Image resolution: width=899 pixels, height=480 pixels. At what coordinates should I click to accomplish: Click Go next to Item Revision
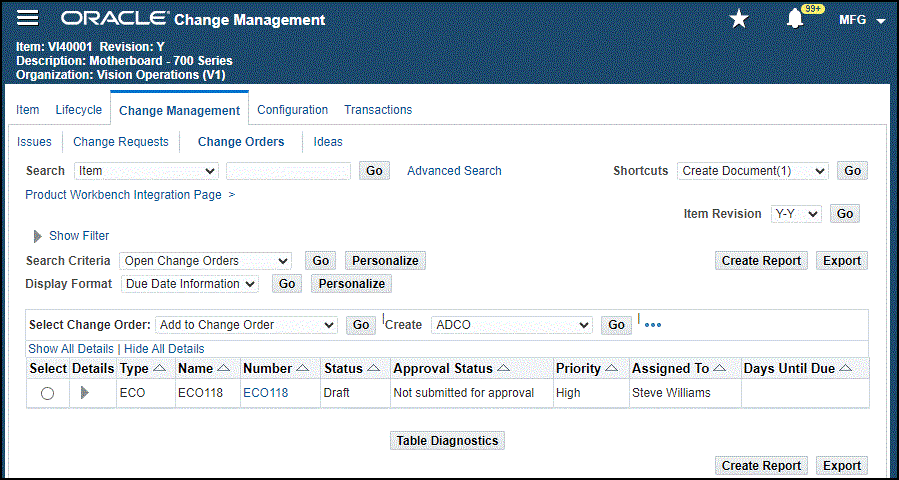coord(845,214)
